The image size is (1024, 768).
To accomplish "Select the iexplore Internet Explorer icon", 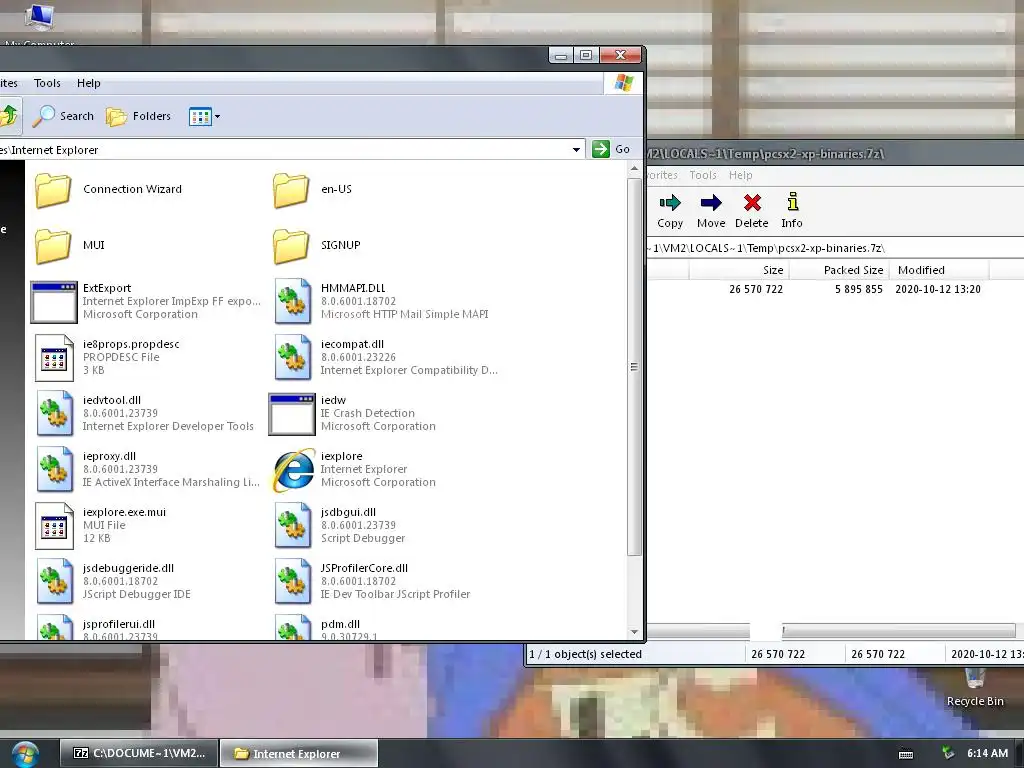I will tap(293, 470).
